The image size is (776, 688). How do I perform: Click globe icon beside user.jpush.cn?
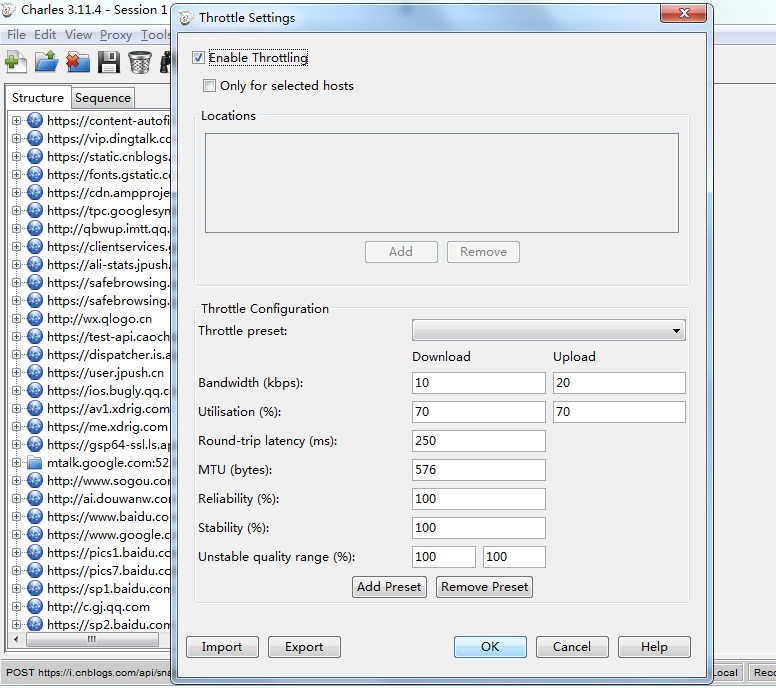click(35, 372)
